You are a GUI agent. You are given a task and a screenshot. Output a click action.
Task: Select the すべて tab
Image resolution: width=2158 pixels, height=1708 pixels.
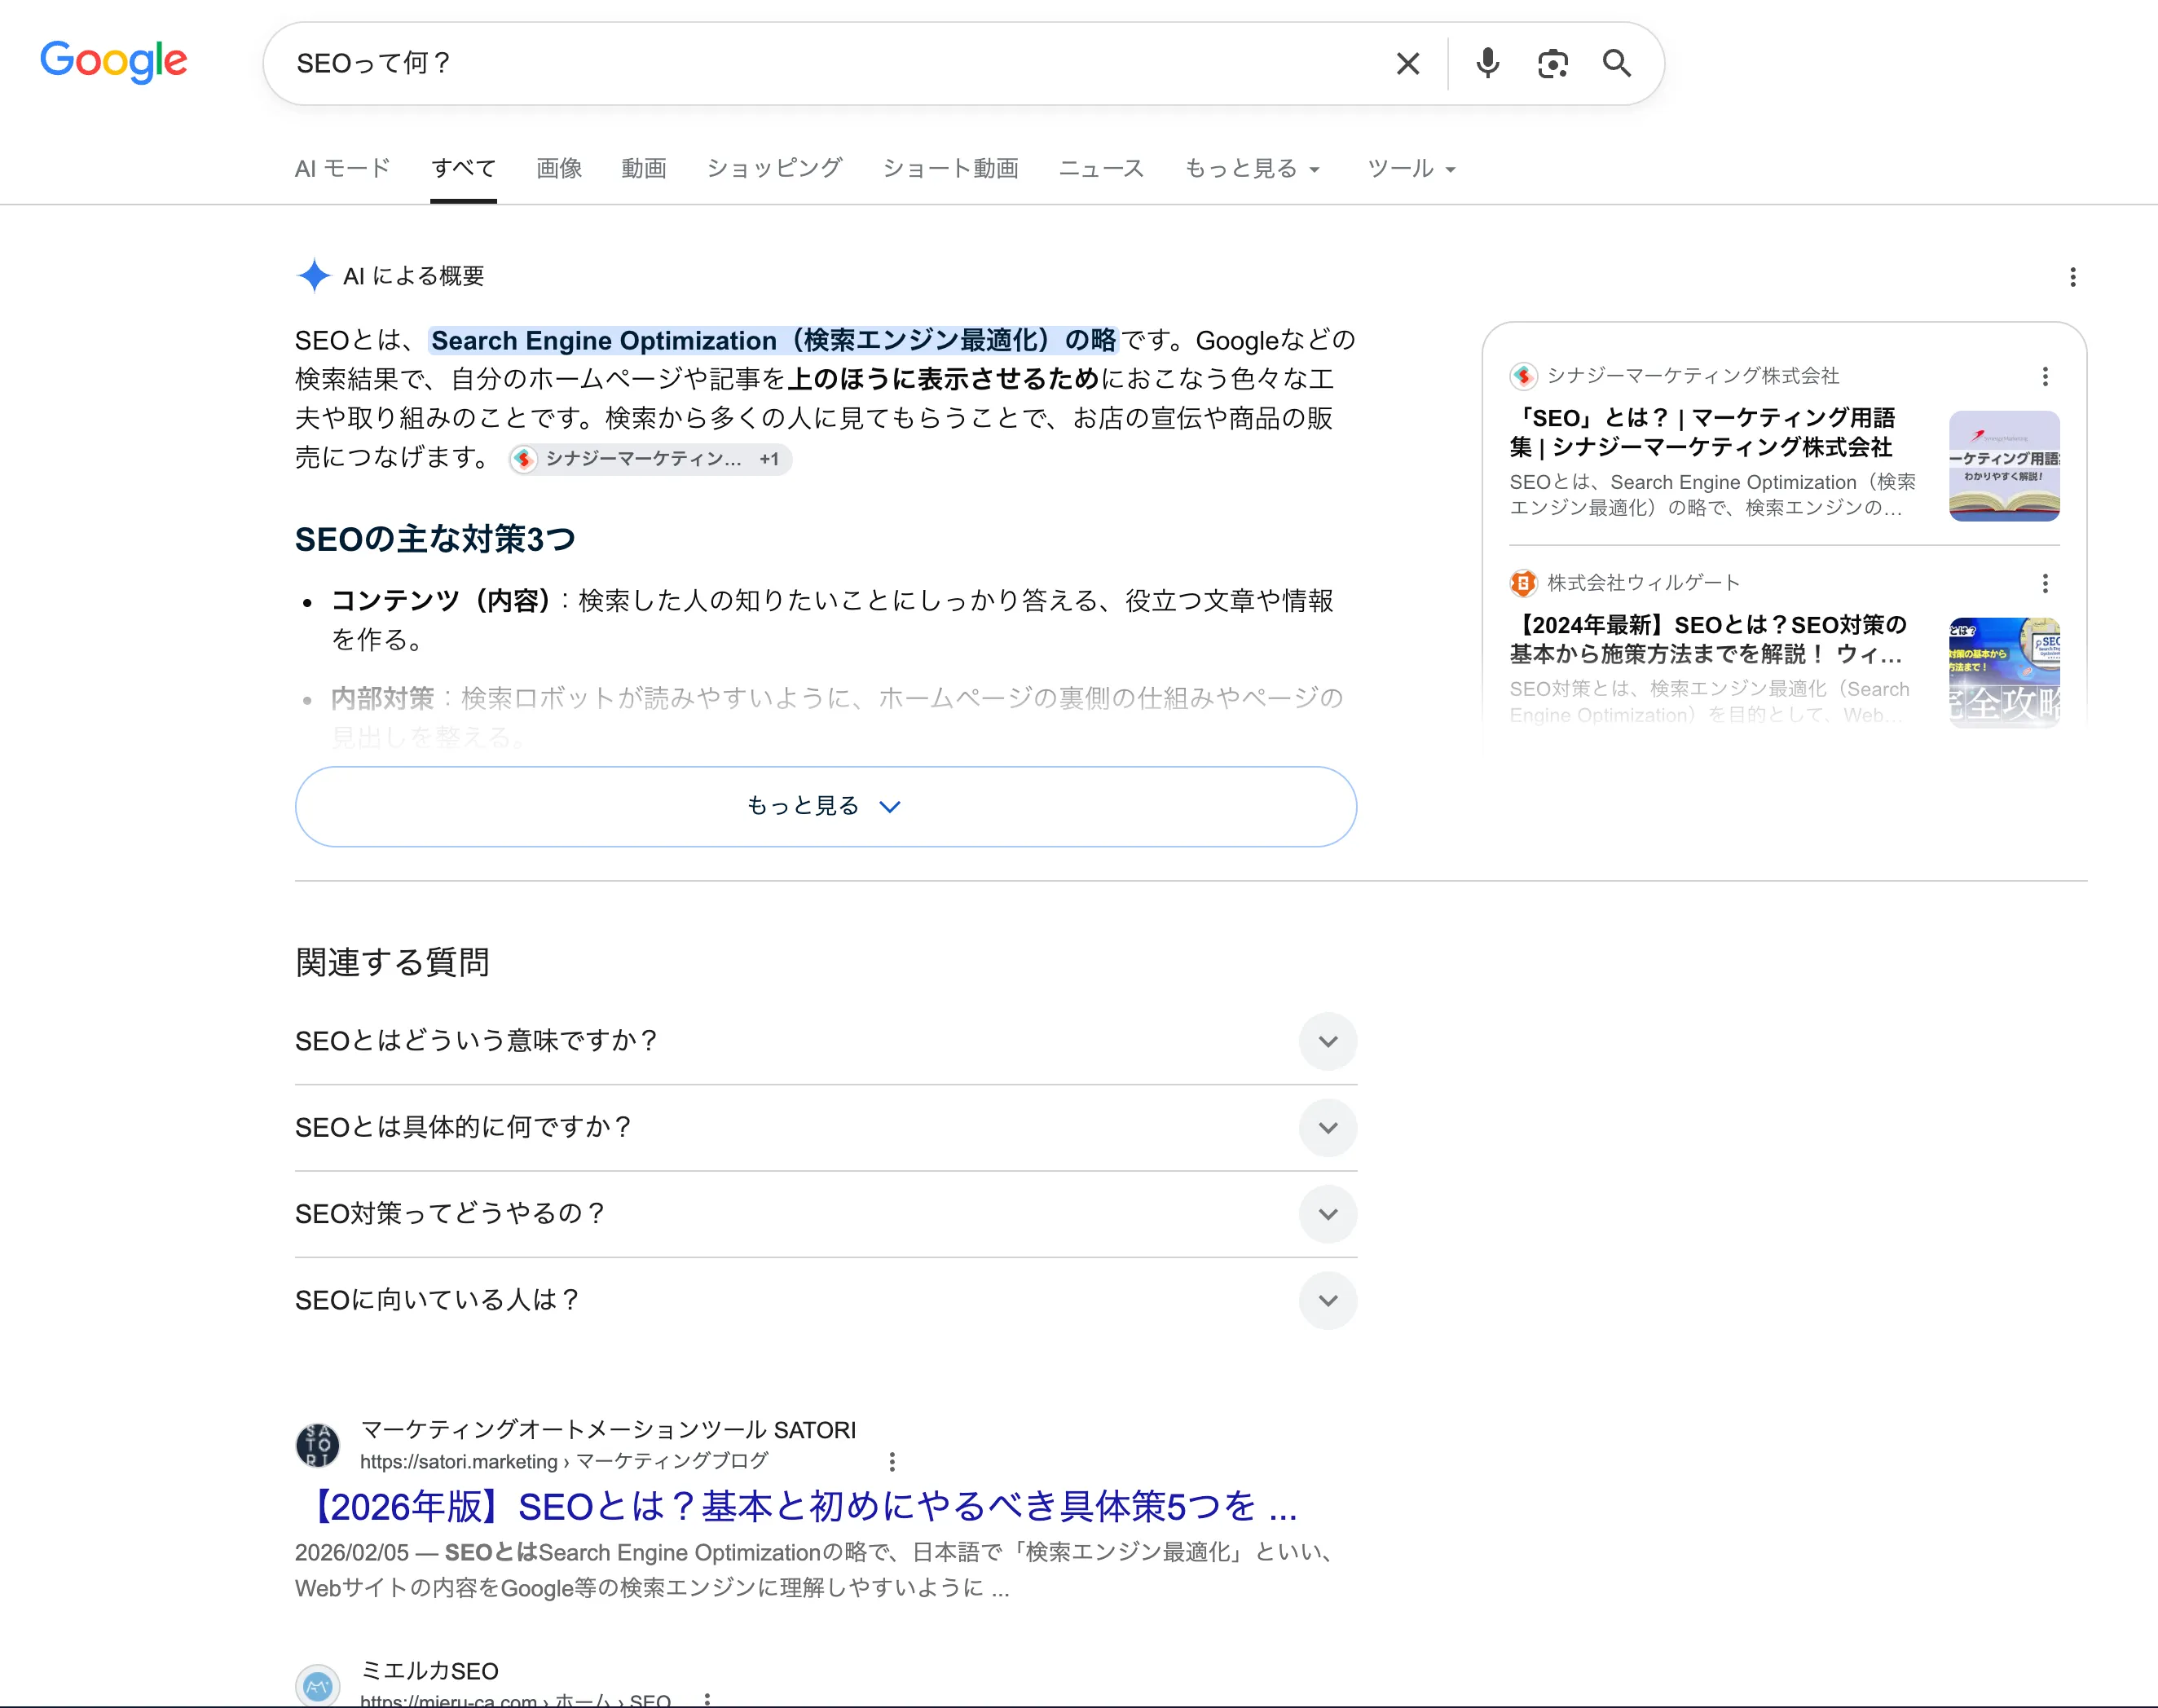[x=463, y=168]
